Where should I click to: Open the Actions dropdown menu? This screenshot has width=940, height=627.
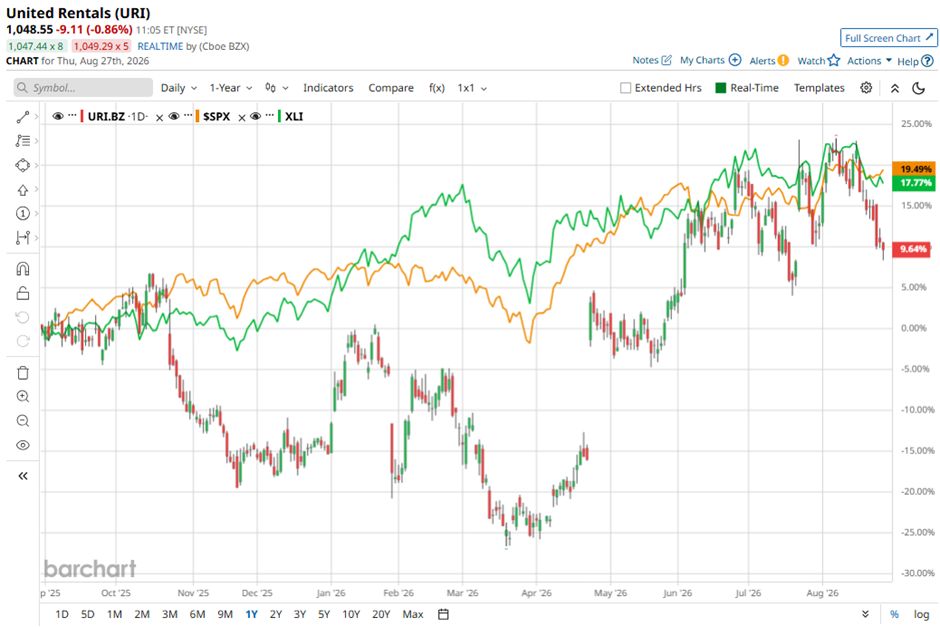coord(869,61)
